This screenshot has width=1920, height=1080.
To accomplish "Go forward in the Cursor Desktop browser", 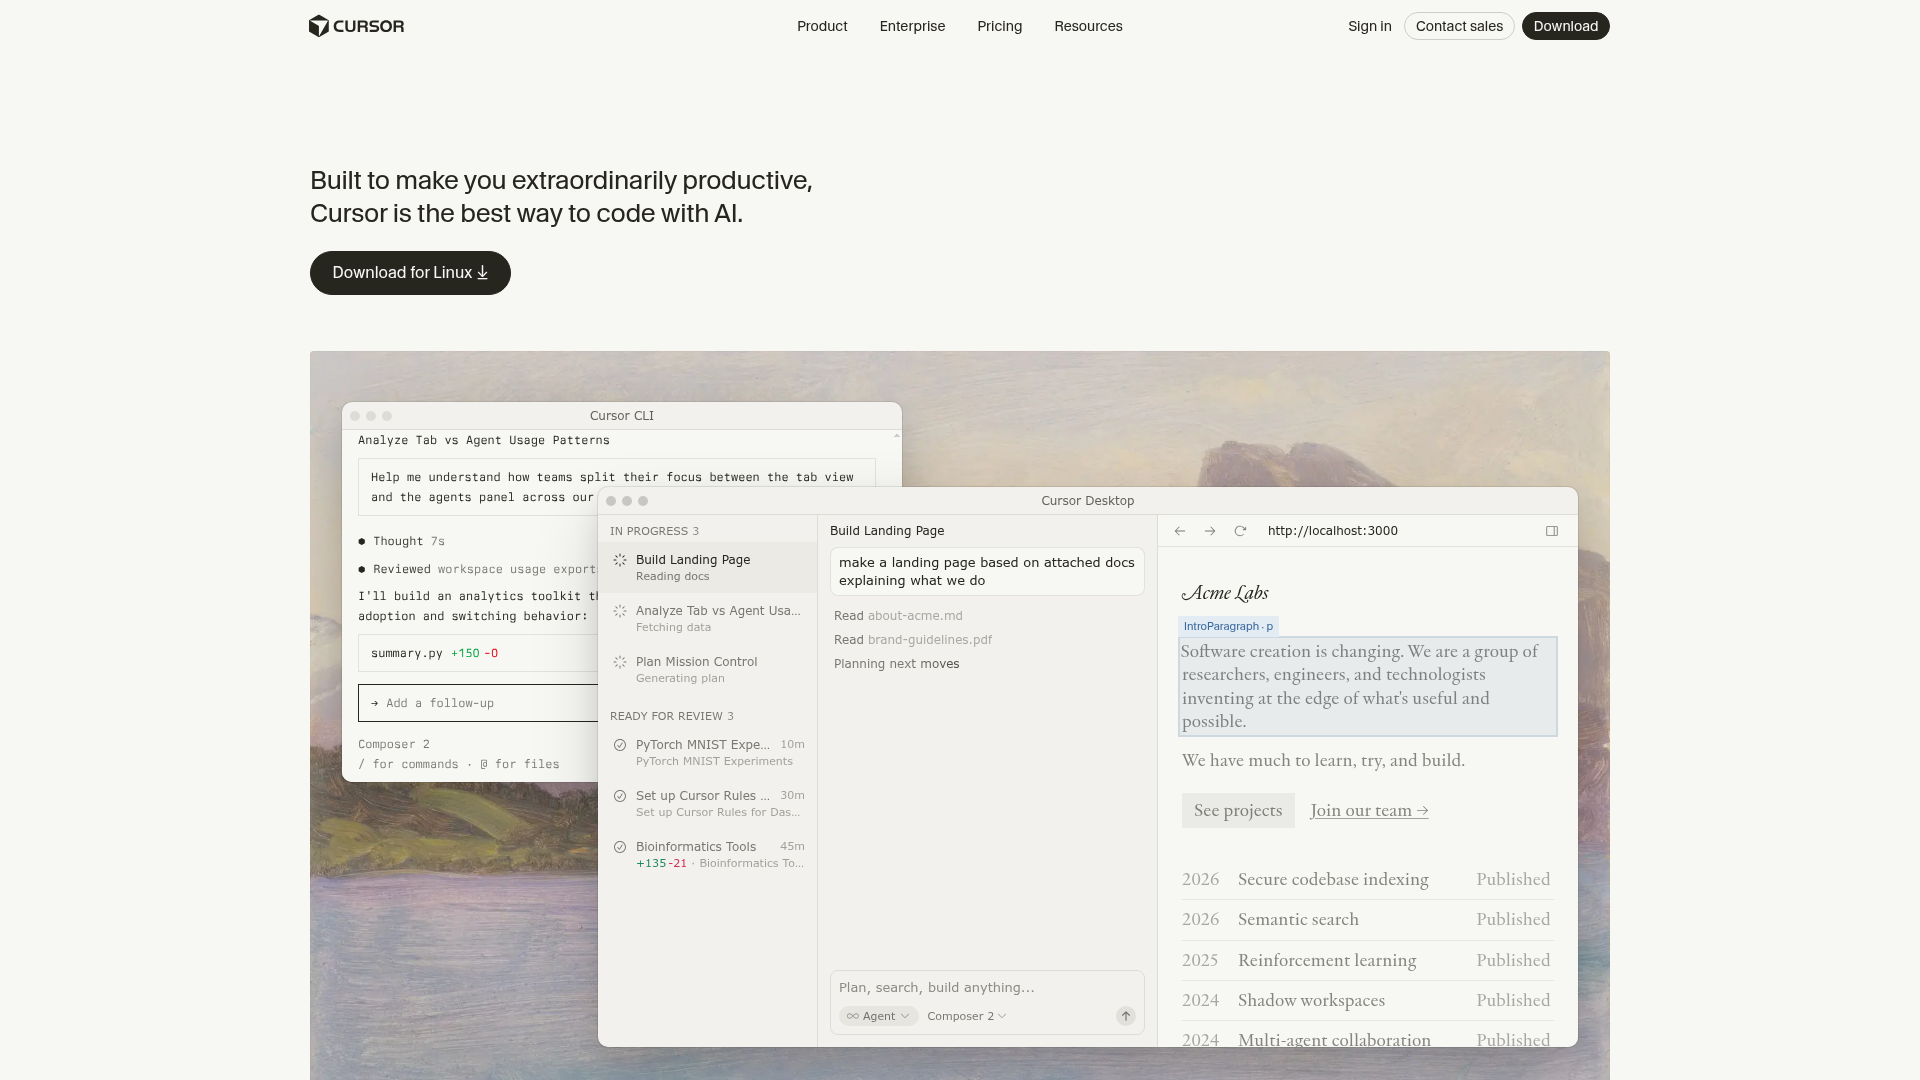I will pyautogui.click(x=1210, y=531).
